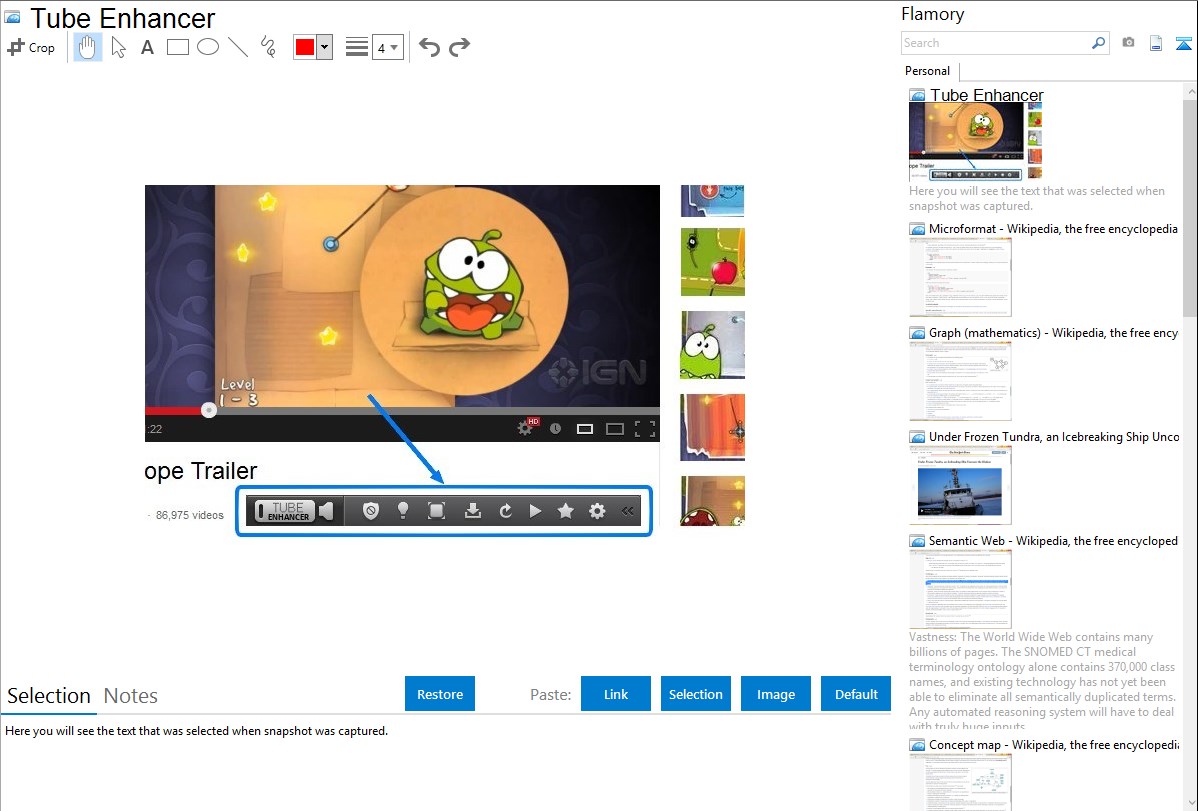The image size is (1198, 811).
Task: Select the freehand scribble tool
Action: pos(268,47)
